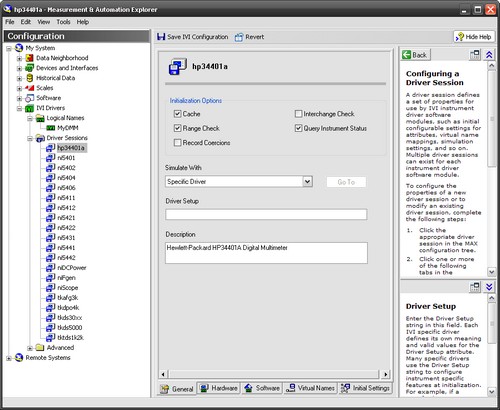
Task: Open the Tools menu
Action: [63, 22]
